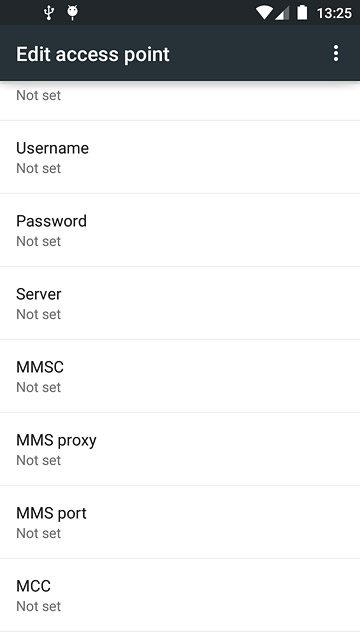Open the MCC setting
The width and height of the screenshot is (360, 640).
pos(180,596)
